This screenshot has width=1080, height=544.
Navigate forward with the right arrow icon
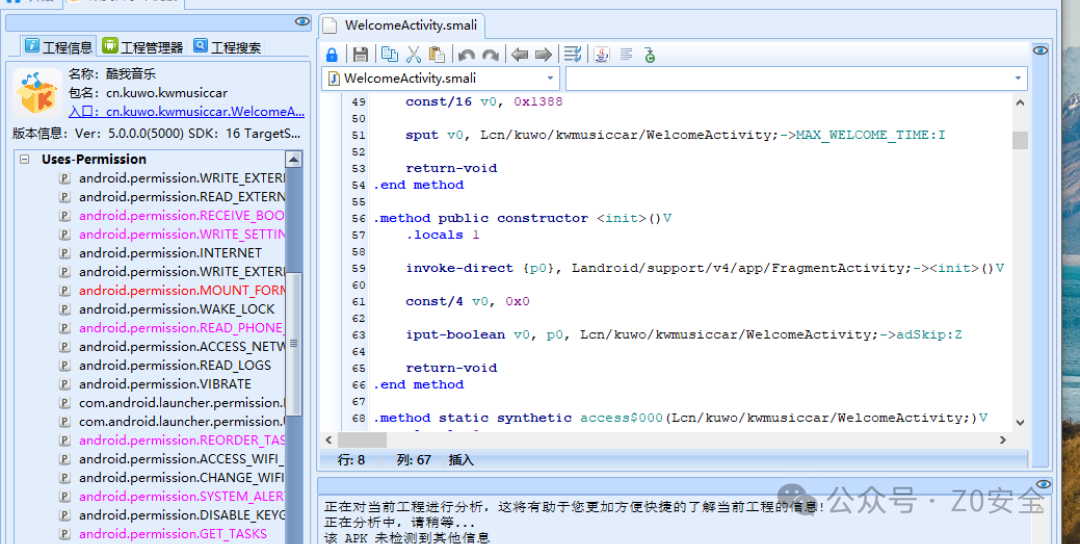click(543, 54)
